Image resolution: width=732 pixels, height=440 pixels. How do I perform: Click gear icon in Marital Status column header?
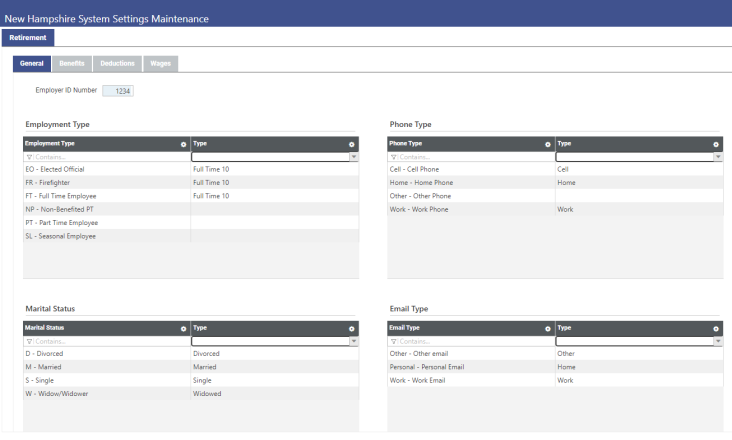click(183, 328)
